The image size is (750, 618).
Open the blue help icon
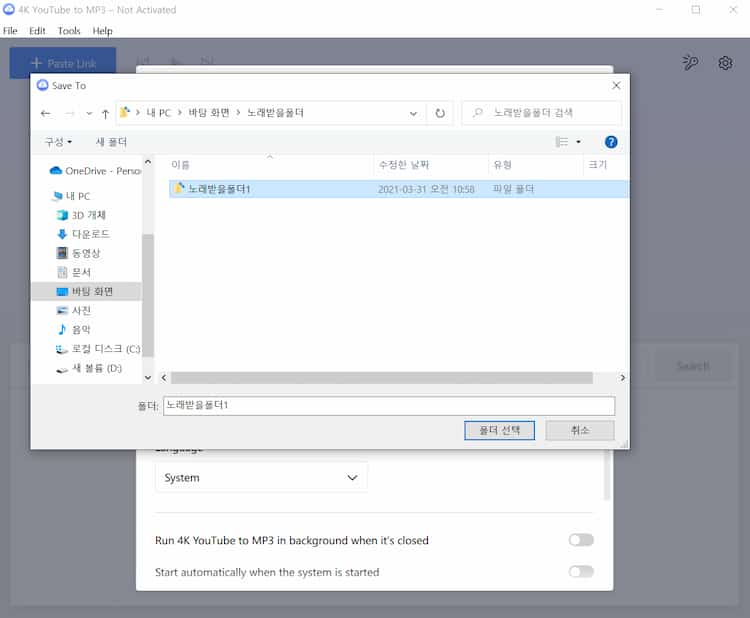pyautogui.click(x=611, y=142)
